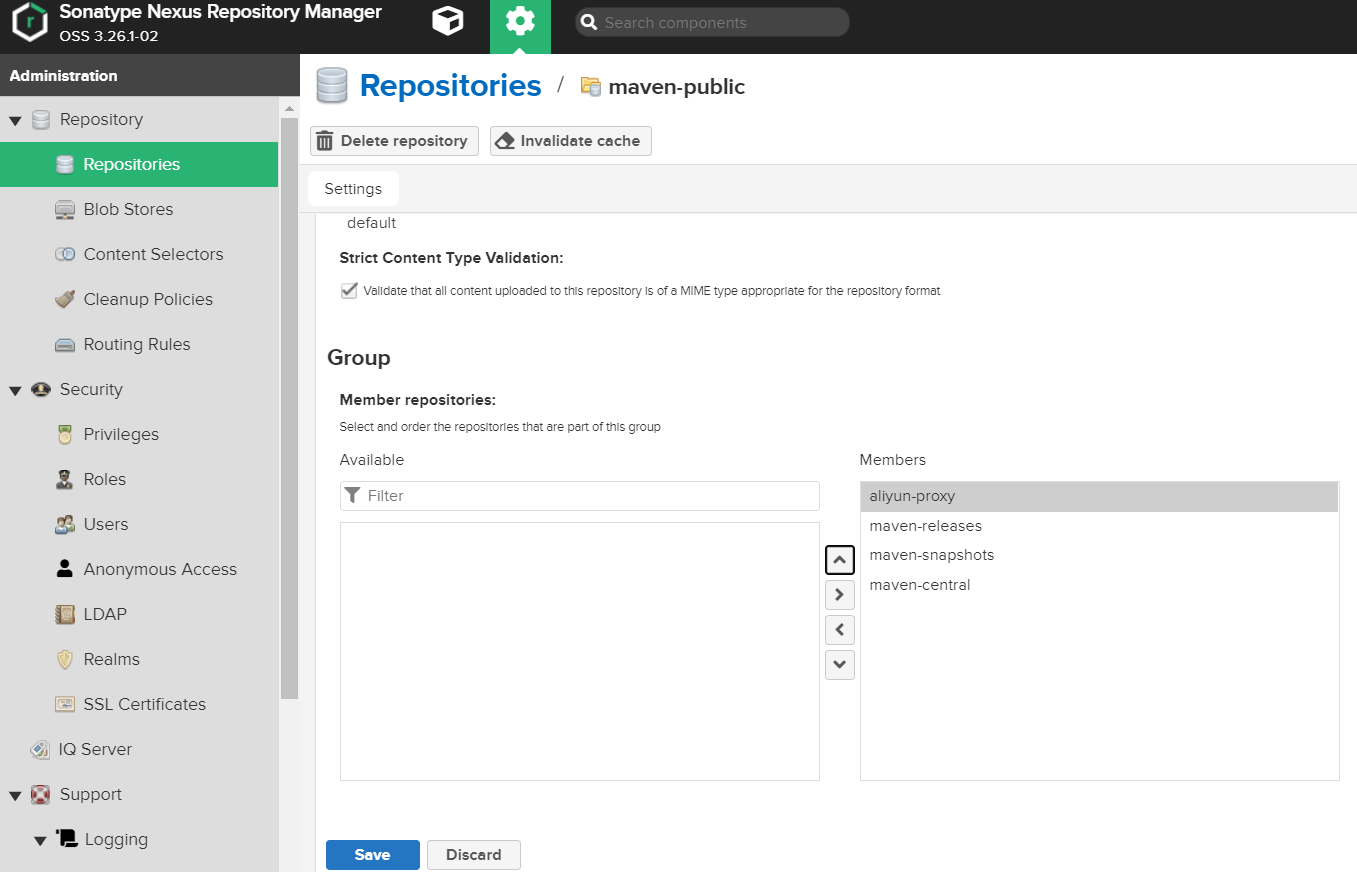Viewport: 1357px width, 872px height.
Task: Open Browse mode via cube icon
Action: (x=447, y=21)
